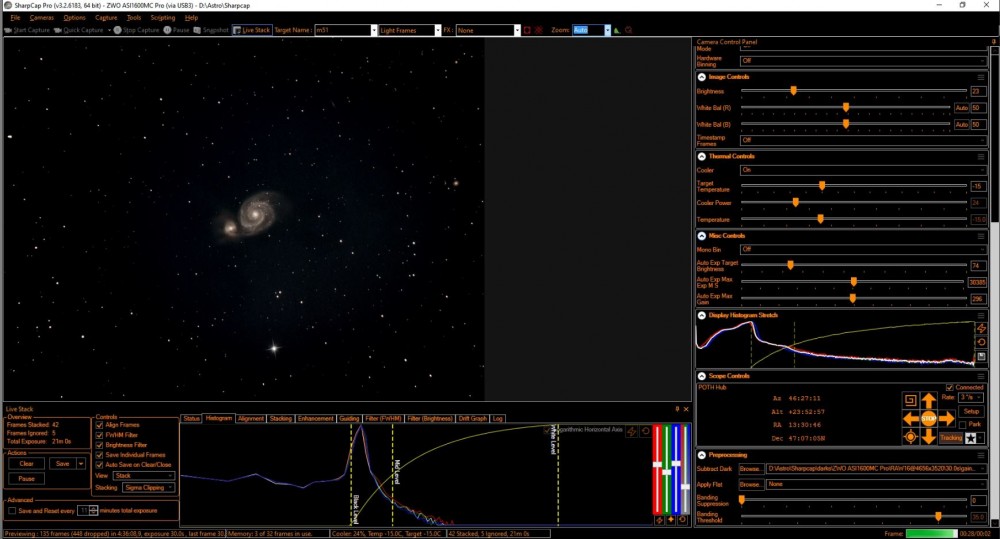Image resolution: width=1000 pixels, height=539 pixels.
Task: Collapse the Thermal Controls section
Action: coord(702,156)
